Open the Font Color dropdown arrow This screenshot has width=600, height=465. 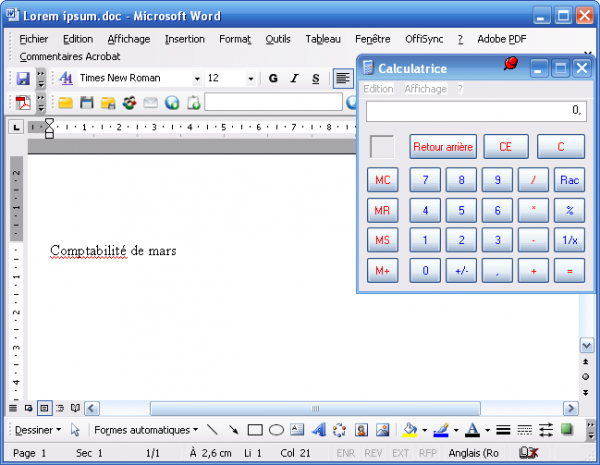tap(487, 431)
